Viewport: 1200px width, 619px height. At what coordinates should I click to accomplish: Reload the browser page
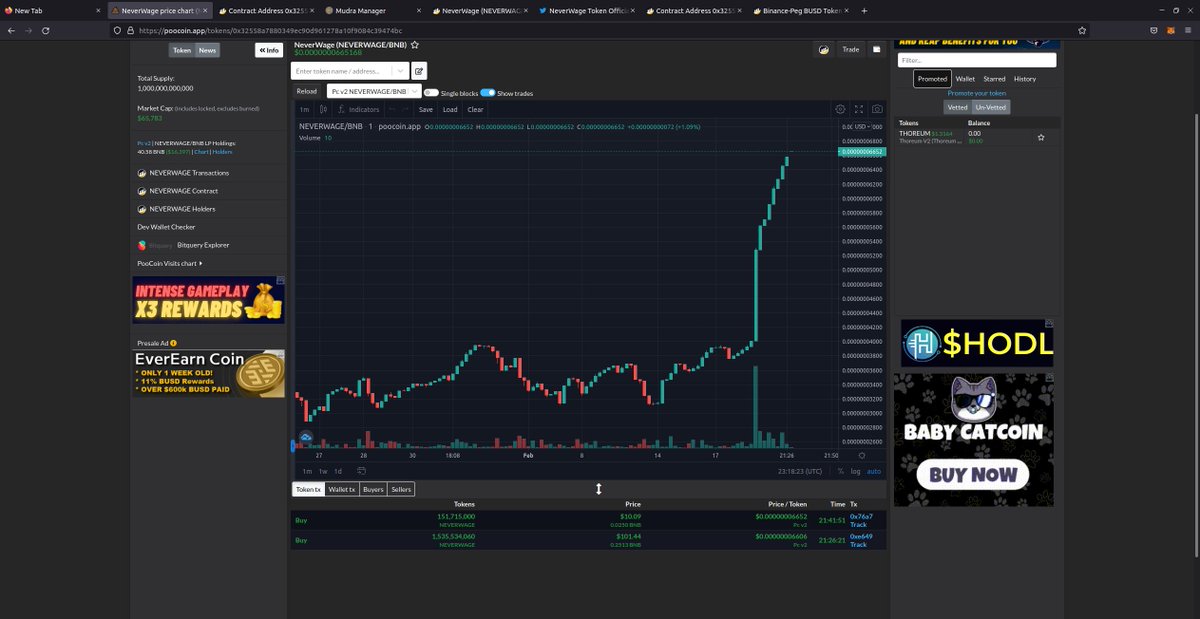pyautogui.click(x=47, y=30)
